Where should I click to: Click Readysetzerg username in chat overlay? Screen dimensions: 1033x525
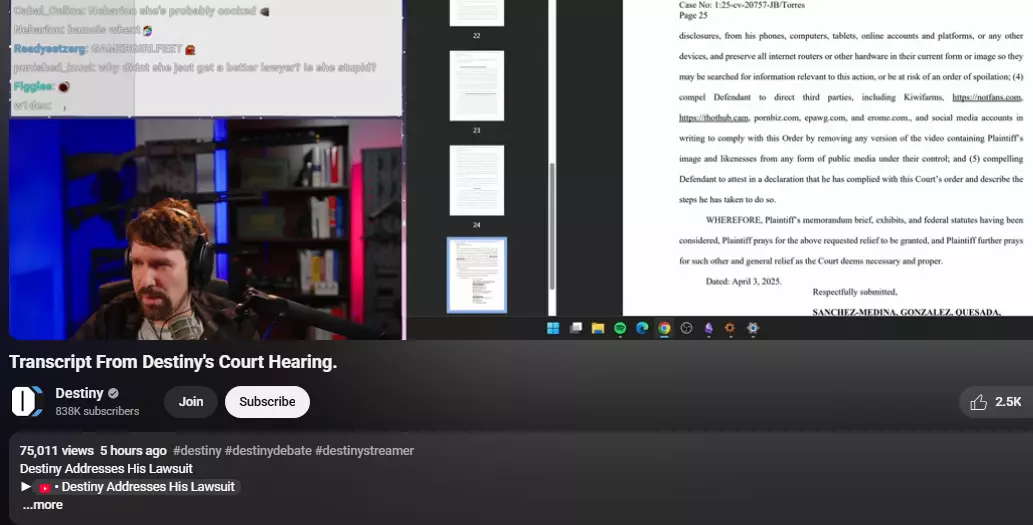[50, 49]
